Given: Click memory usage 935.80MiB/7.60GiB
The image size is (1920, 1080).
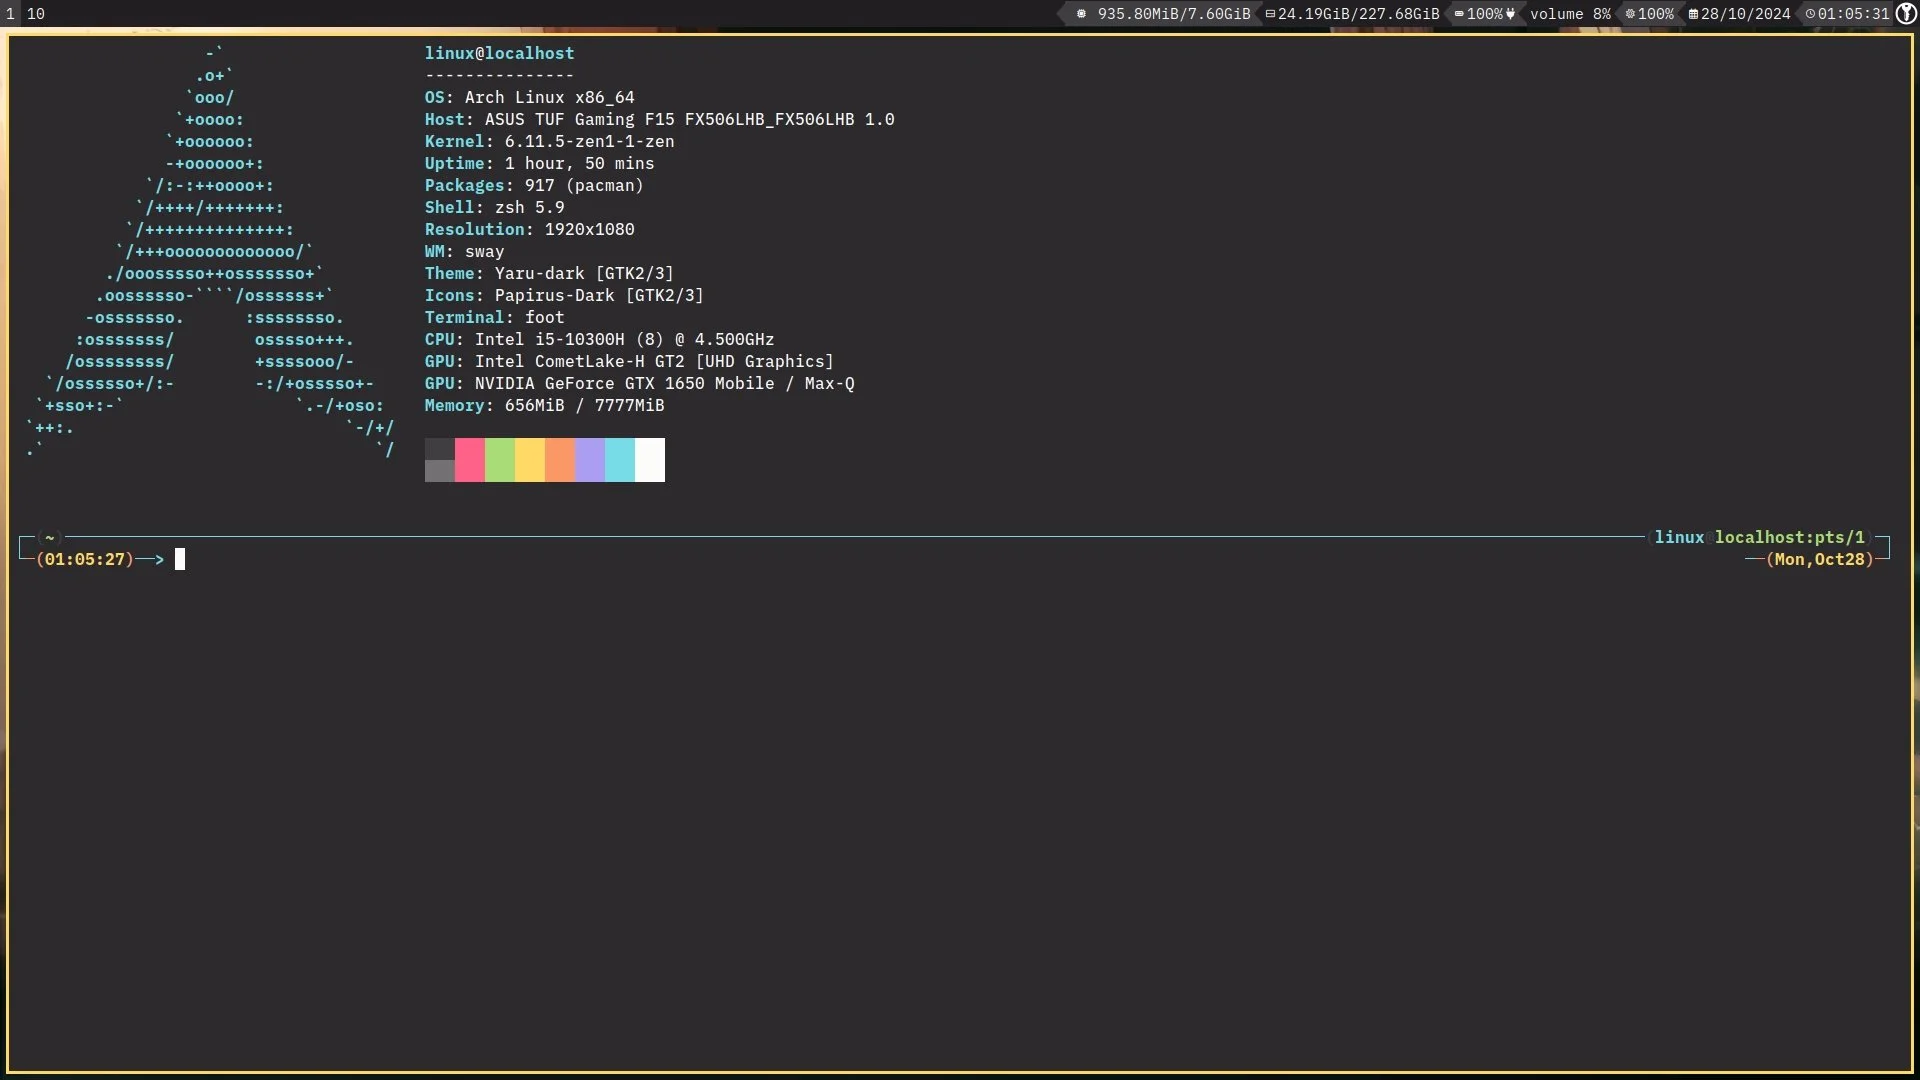Looking at the screenshot, I should pyautogui.click(x=1174, y=14).
